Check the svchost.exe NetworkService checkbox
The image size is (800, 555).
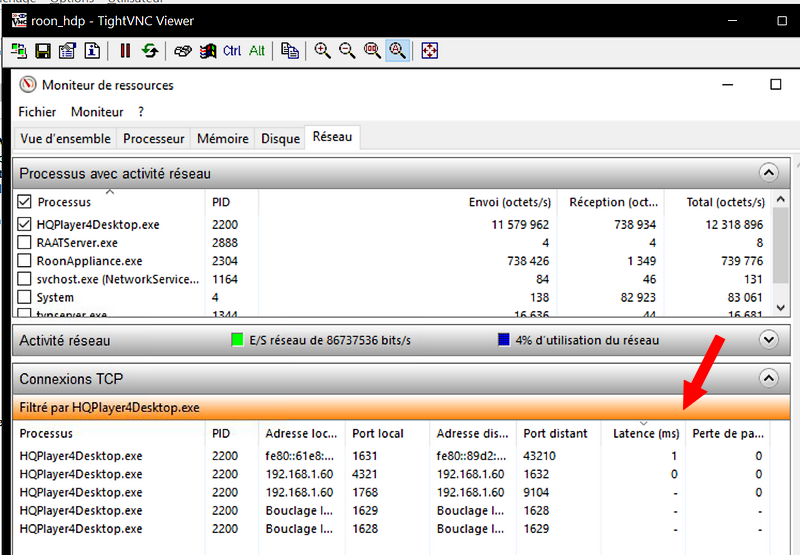pos(24,279)
